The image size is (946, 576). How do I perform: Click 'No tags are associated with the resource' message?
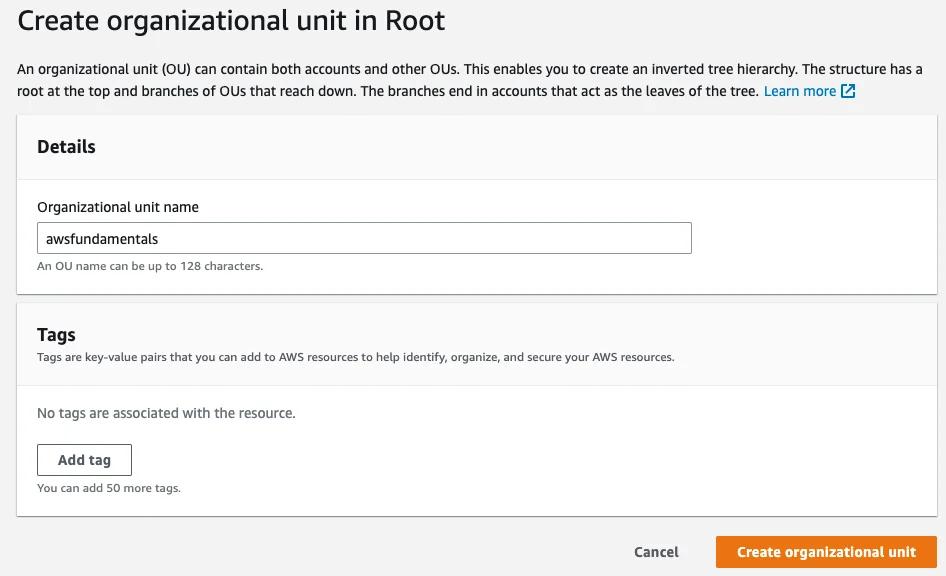(166, 413)
